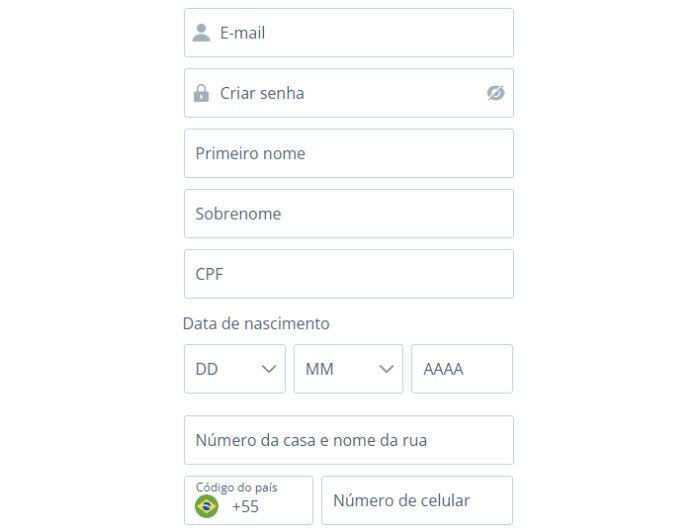
Task: Focus the CPF input box
Action: (349, 274)
